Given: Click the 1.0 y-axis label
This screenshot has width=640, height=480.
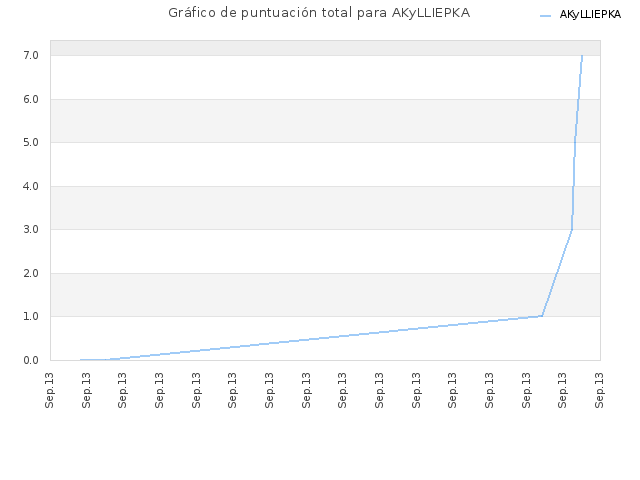Looking at the screenshot, I should (31, 316).
